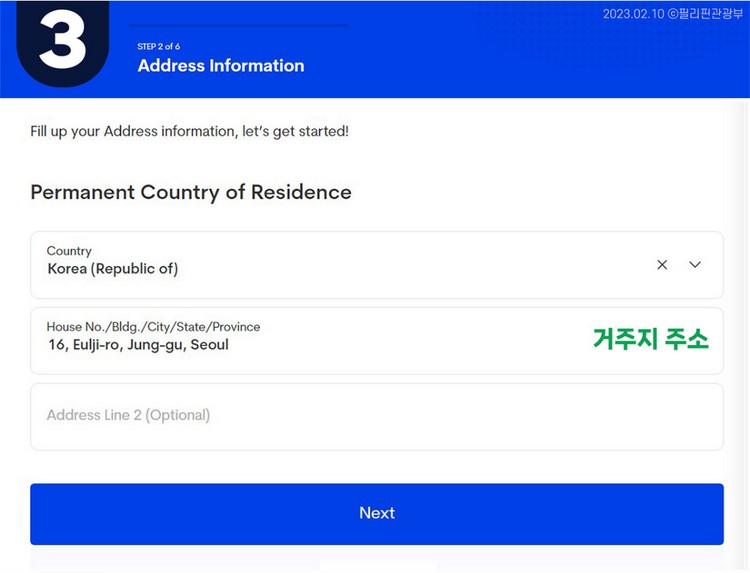Click the step progress bar above the title
The width and height of the screenshot is (750, 573).
pyautogui.click(x=238, y=25)
